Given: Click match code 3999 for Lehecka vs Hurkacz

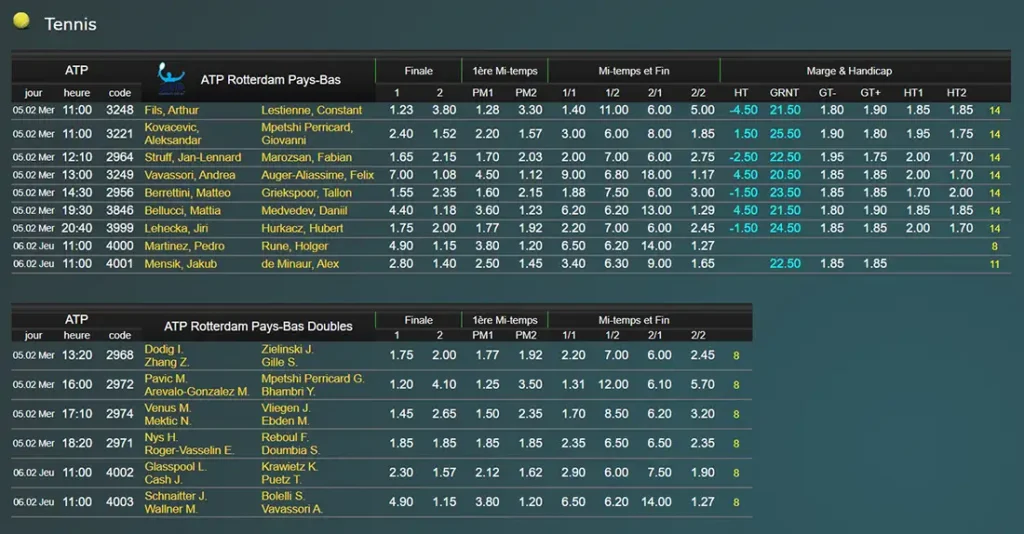Looking at the screenshot, I should coord(120,228).
